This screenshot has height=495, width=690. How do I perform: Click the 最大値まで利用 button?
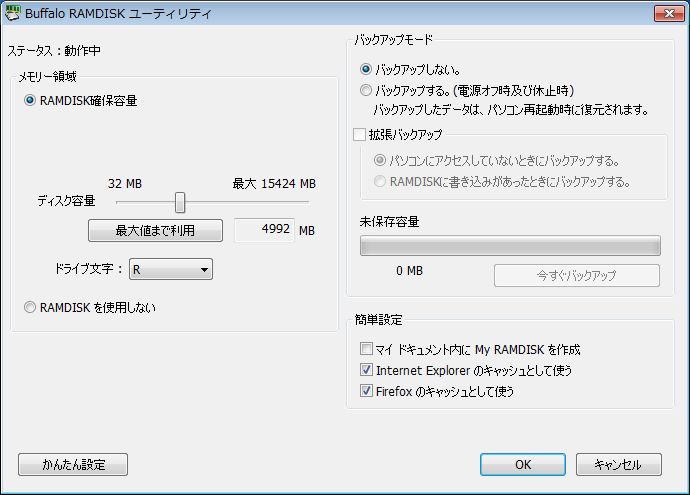point(155,230)
